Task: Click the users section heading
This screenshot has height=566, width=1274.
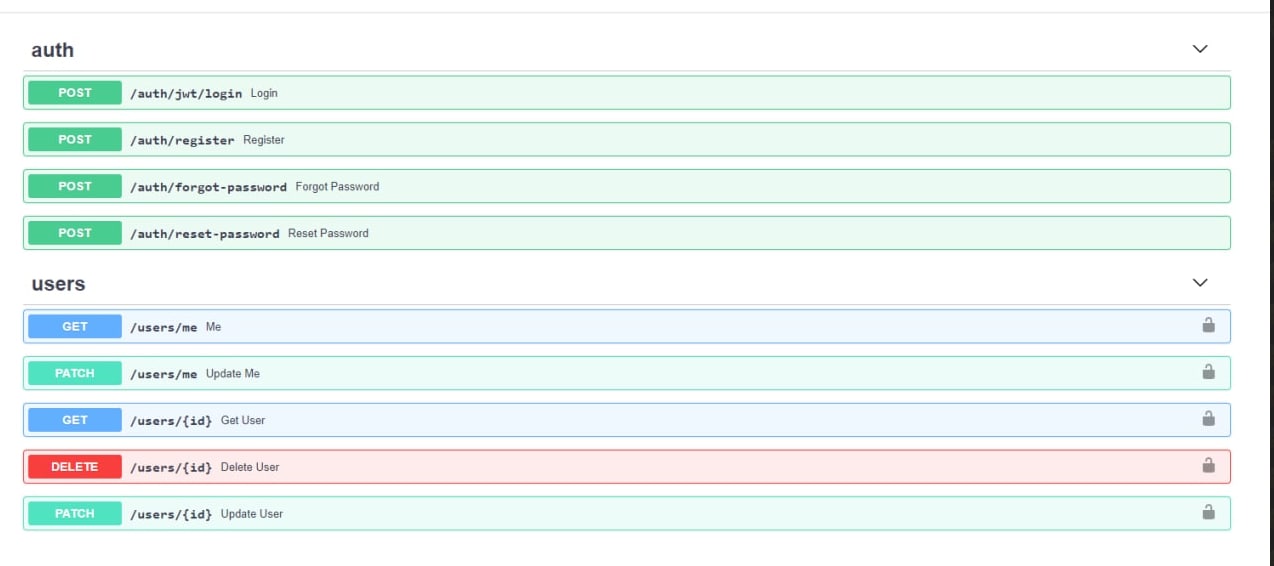Action: (58, 284)
